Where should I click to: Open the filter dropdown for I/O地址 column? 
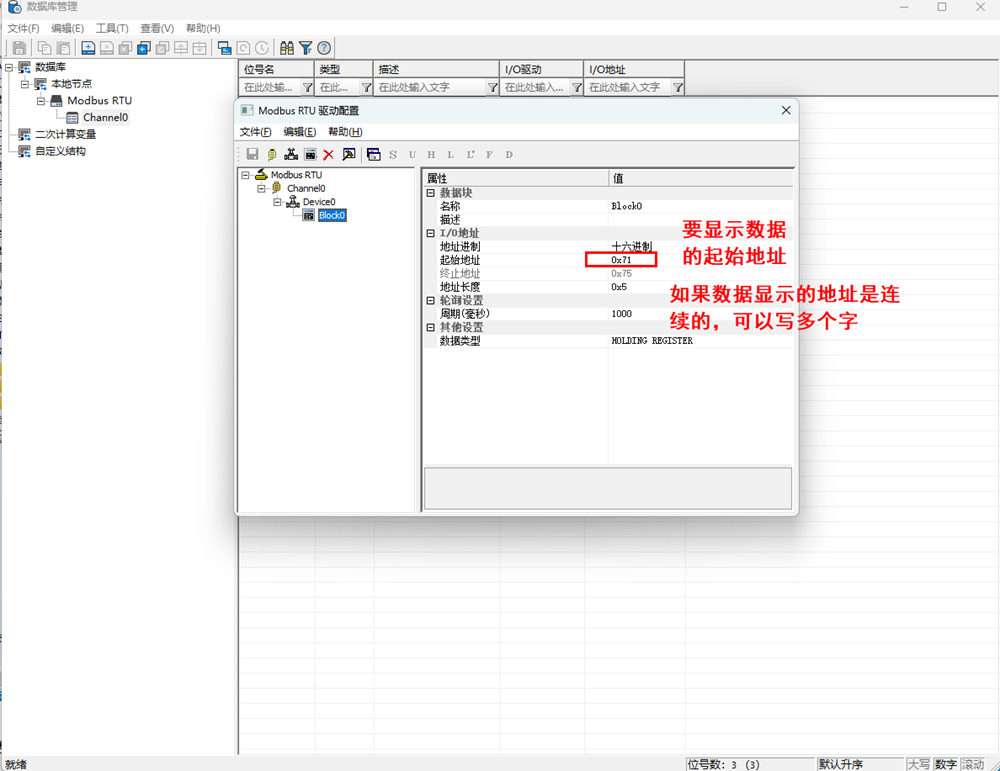(678, 87)
